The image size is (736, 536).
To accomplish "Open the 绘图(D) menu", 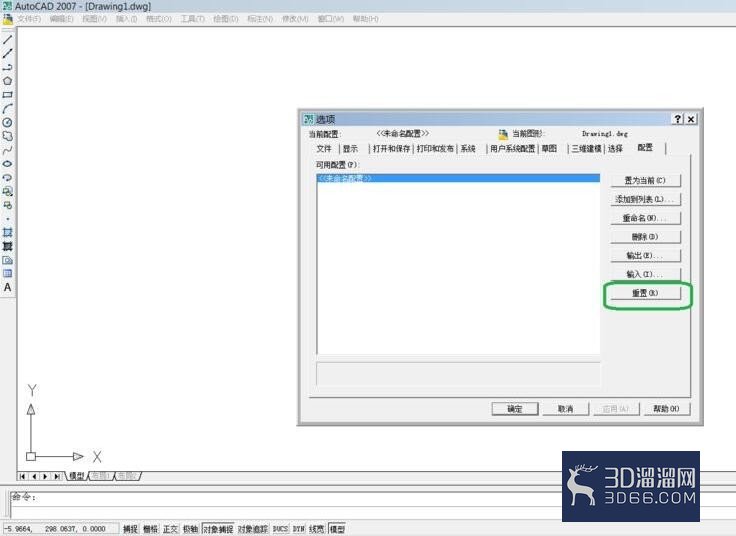I will [x=226, y=19].
